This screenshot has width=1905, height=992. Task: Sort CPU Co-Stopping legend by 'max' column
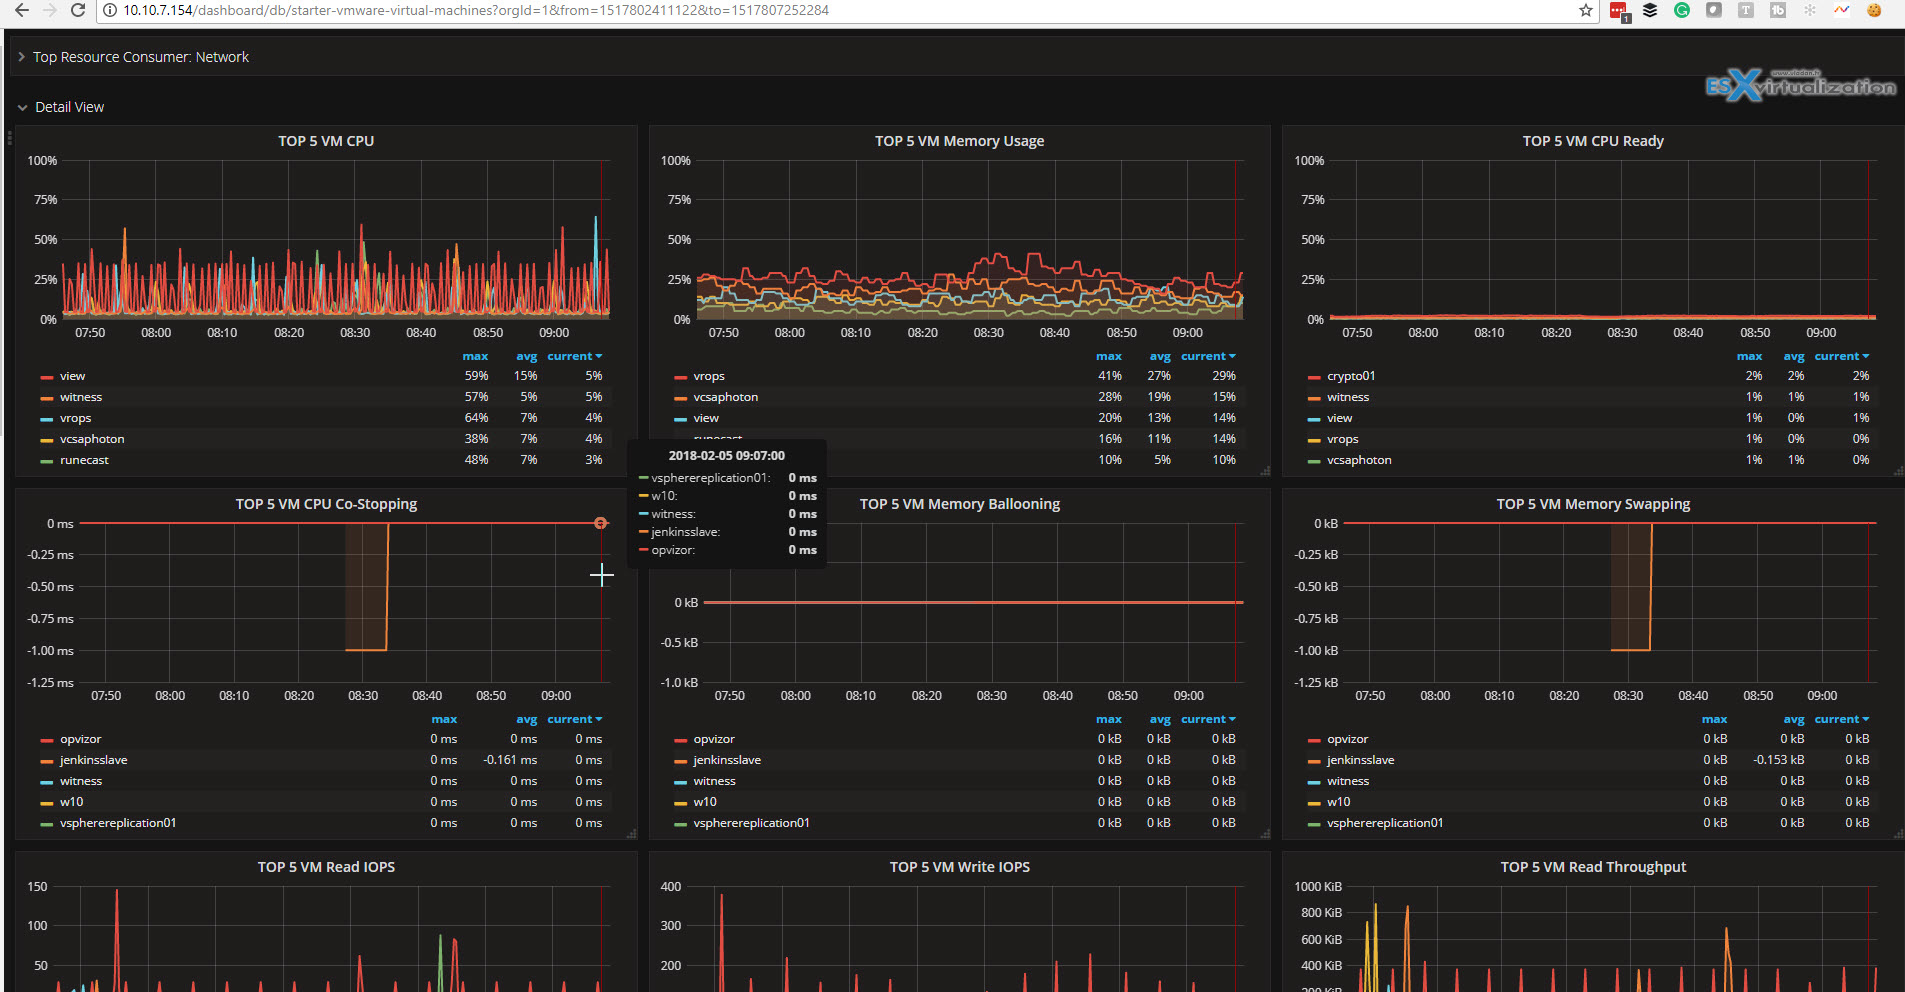(444, 719)
